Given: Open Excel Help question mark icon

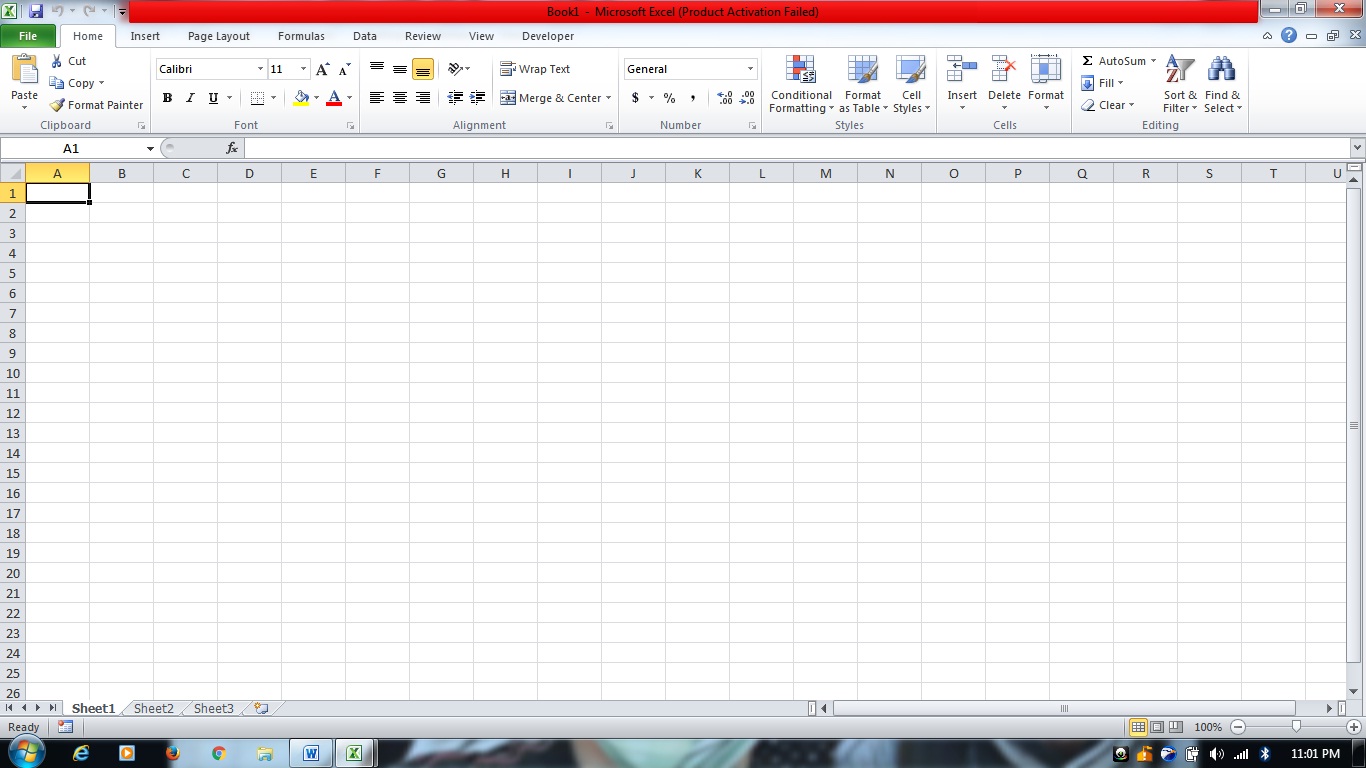Looking at the screenshot, I should [x=1289, y=35].
